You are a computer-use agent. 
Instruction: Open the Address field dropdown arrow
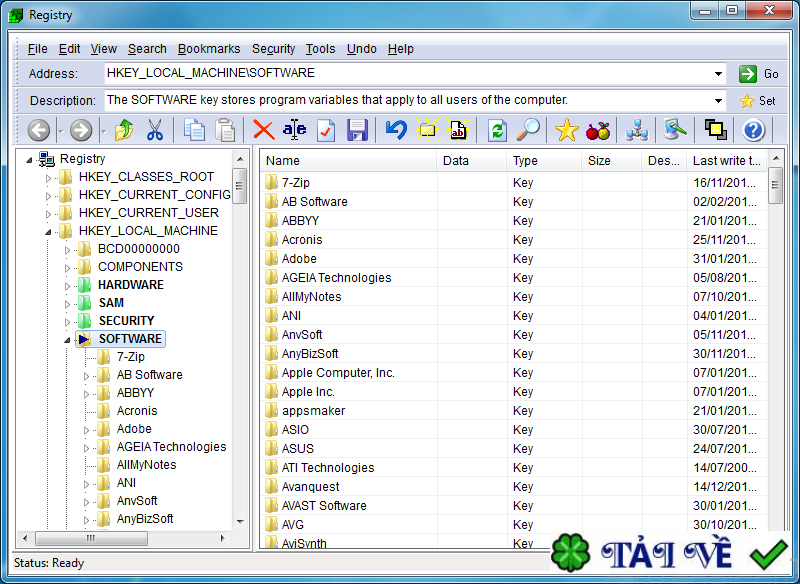pyautogui.click(x=719, y=74)
